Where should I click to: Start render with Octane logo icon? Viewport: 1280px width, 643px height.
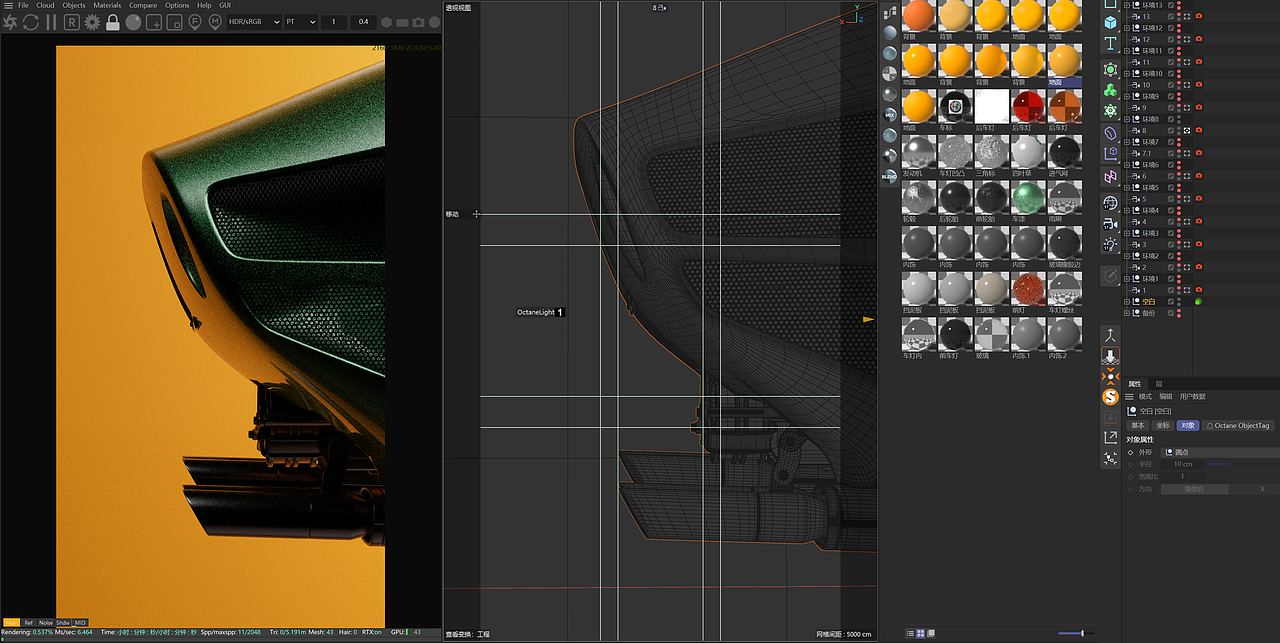9,21
